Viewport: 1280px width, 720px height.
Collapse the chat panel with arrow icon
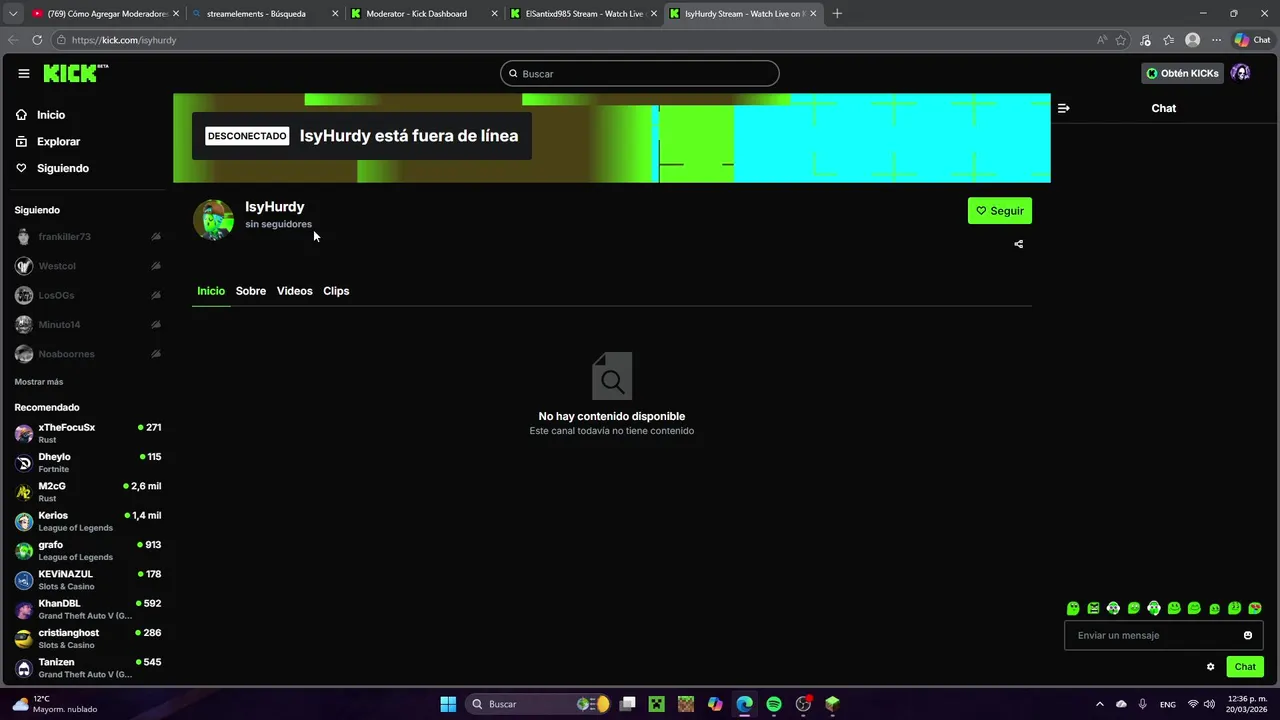1063,108
